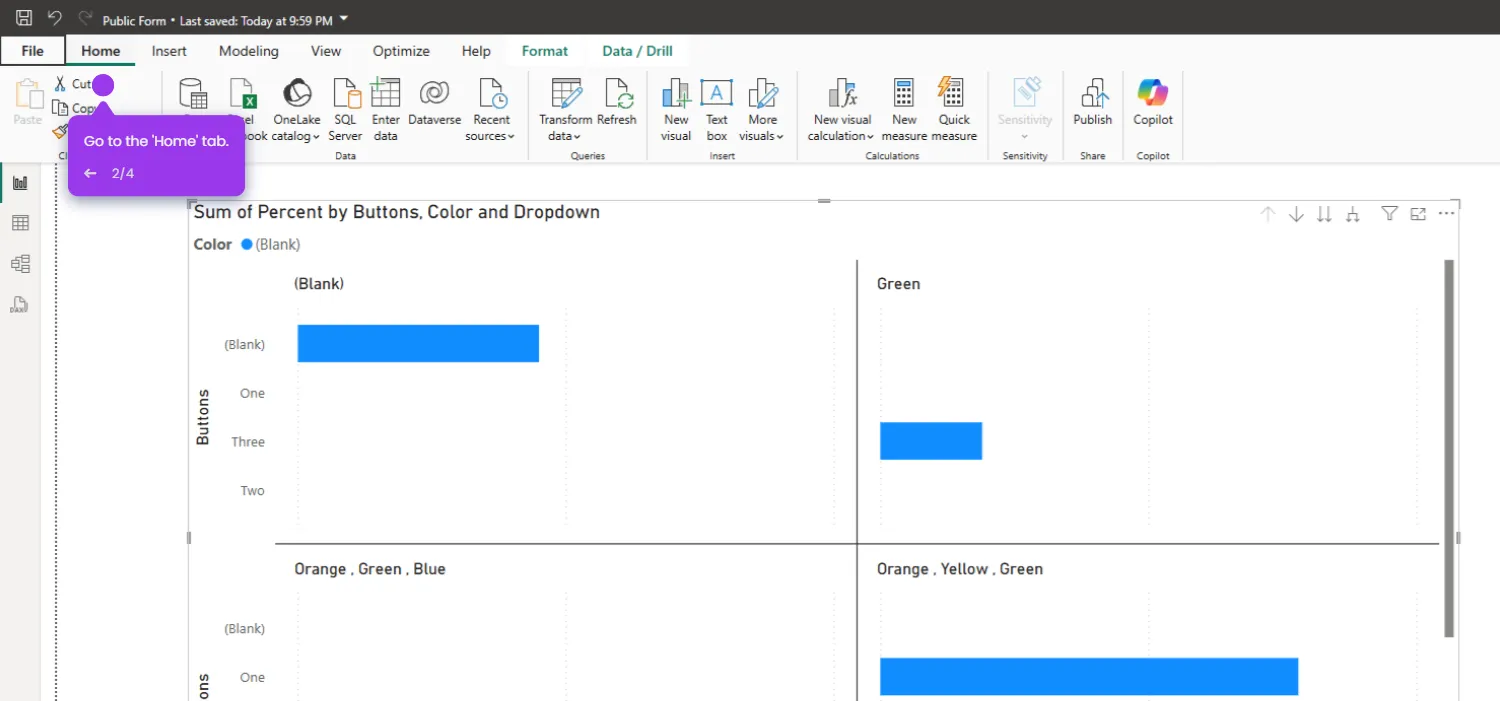Click the 'Orange , Yellow , Green' panel header
The width and height of the screenshot is (1500, 701).
(960, 569)
